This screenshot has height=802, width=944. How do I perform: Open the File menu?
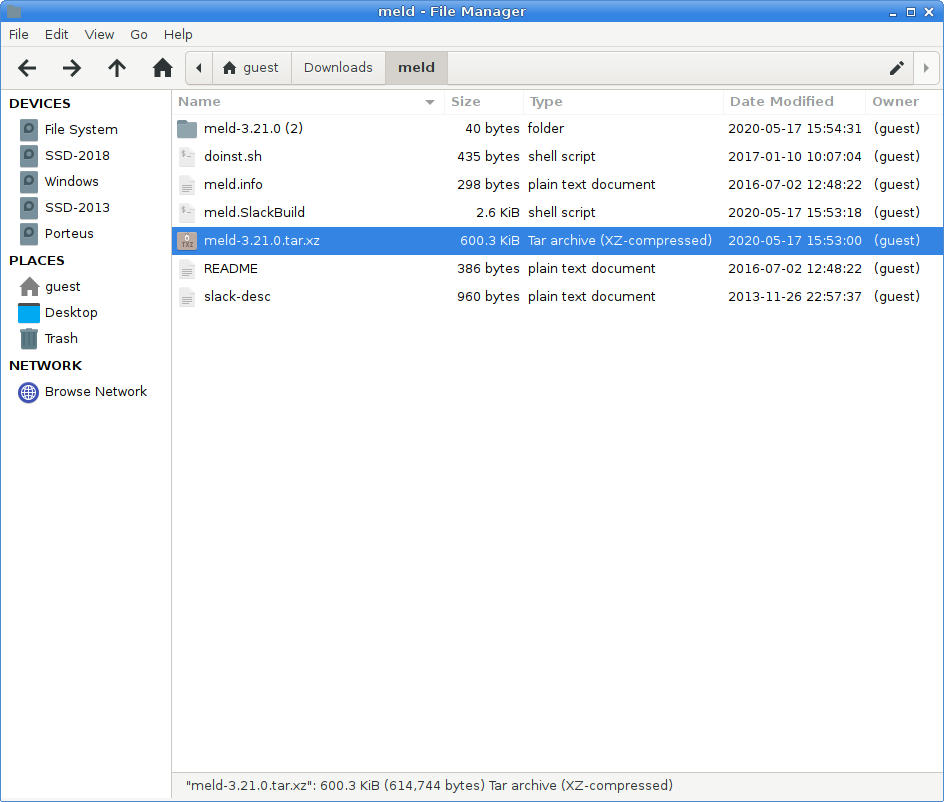click(x=19, y=34)
